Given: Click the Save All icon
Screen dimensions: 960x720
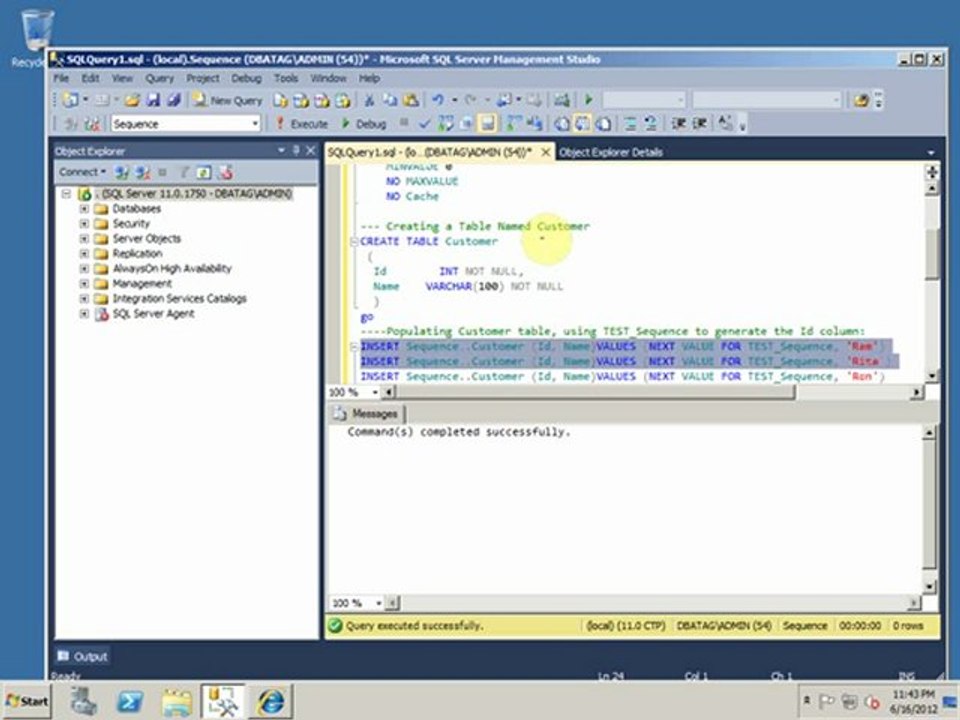Looking at the screenshot, I should point(174,100).
